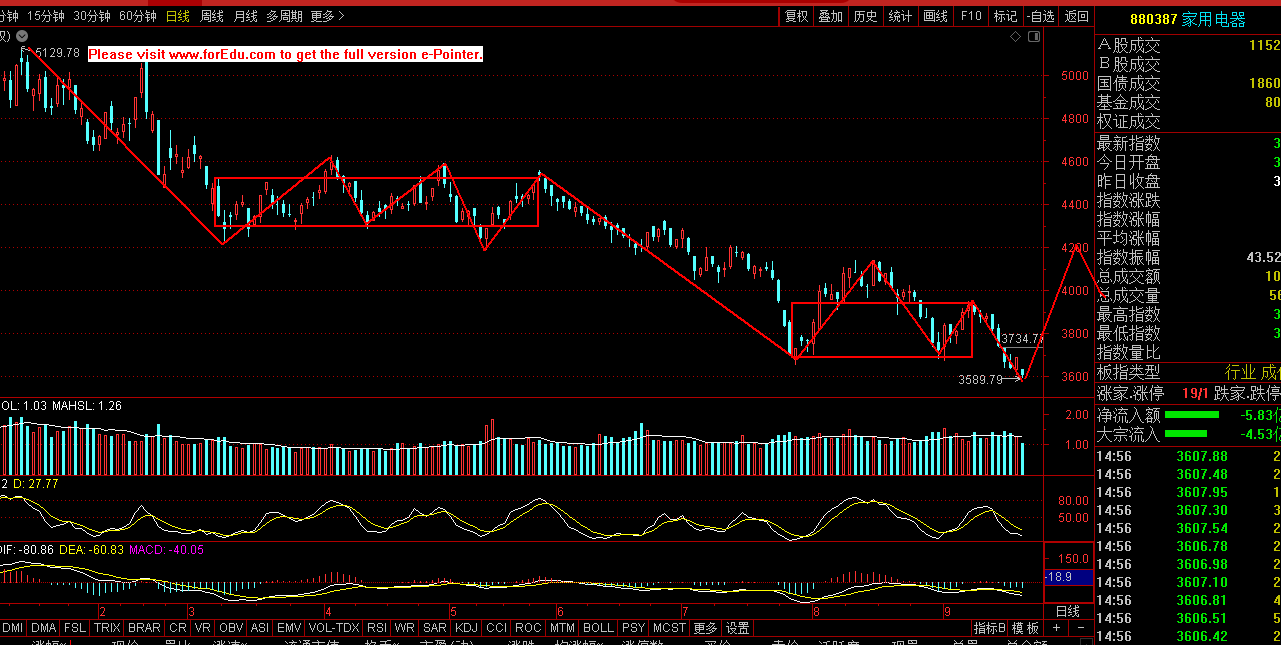The width and height of the screenshot is (1281, 645).
Task: Click the 返回 back button
Action: pos(1077,16)
